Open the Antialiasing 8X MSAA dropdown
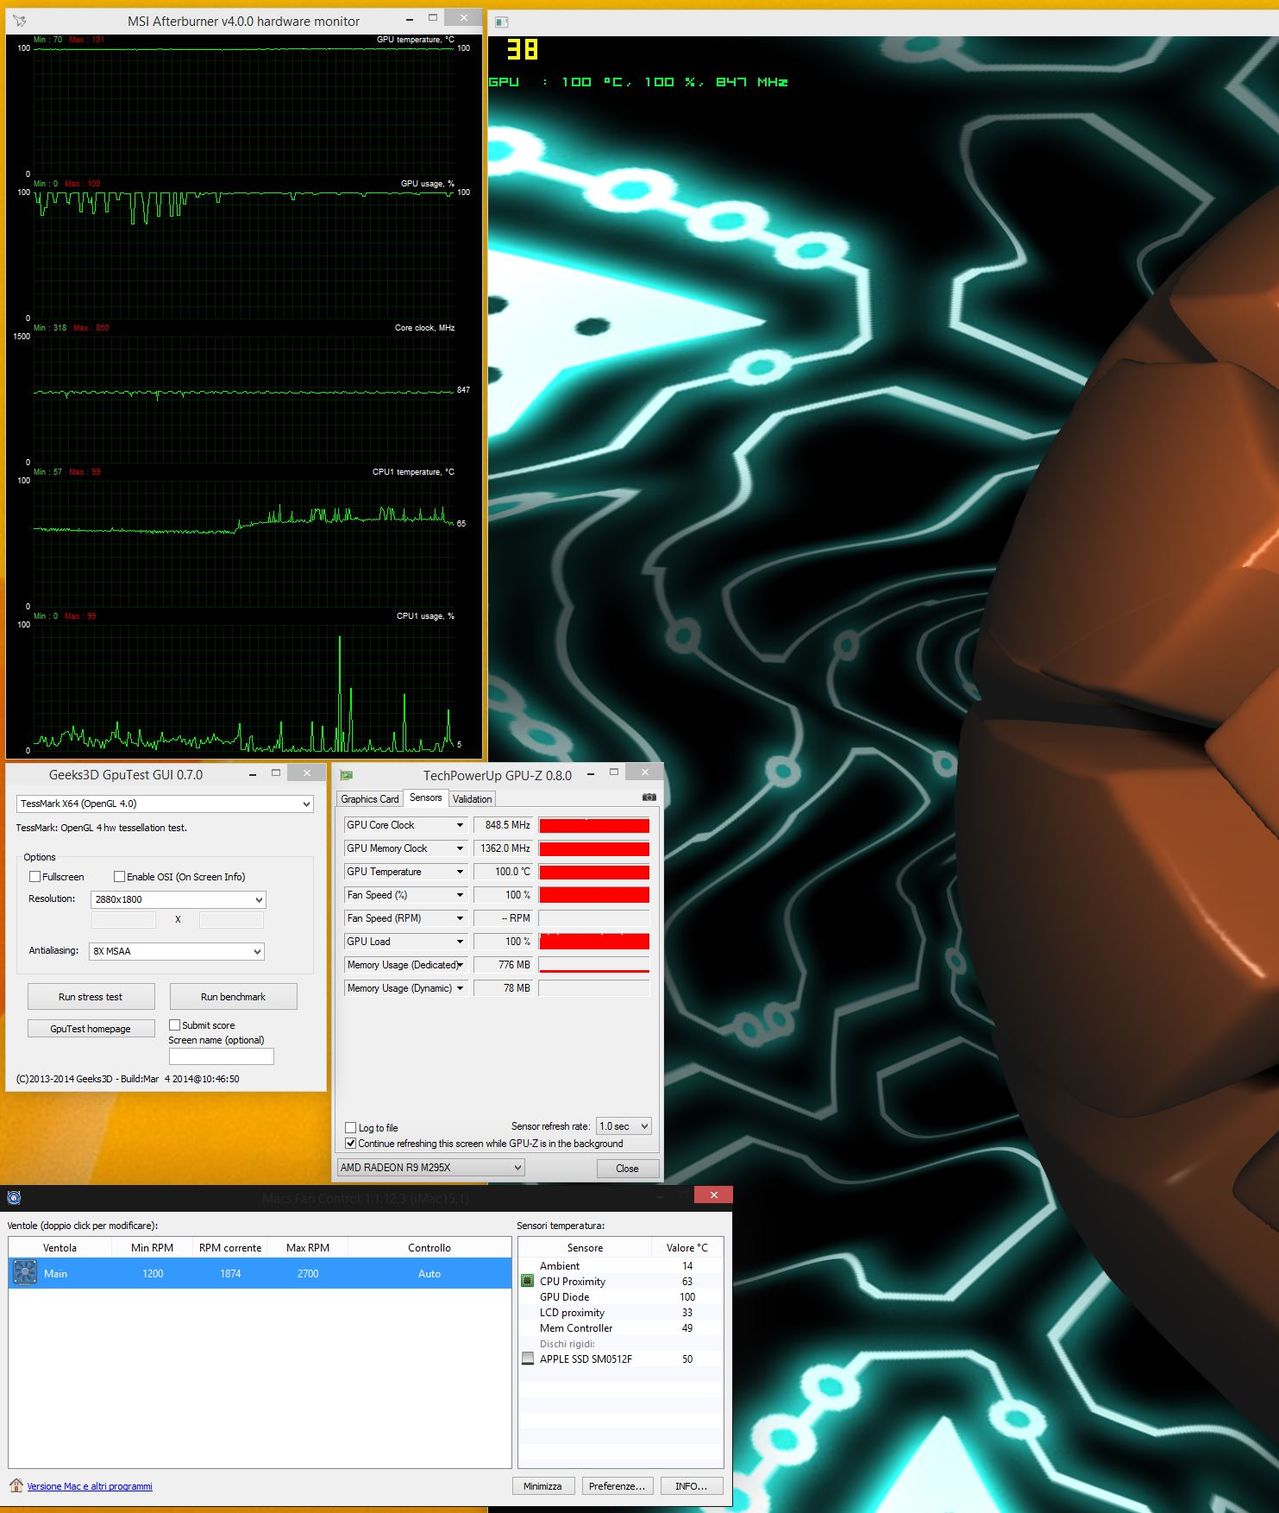The height and width of the screenshot is (1513, 1279). pos(177,951)
